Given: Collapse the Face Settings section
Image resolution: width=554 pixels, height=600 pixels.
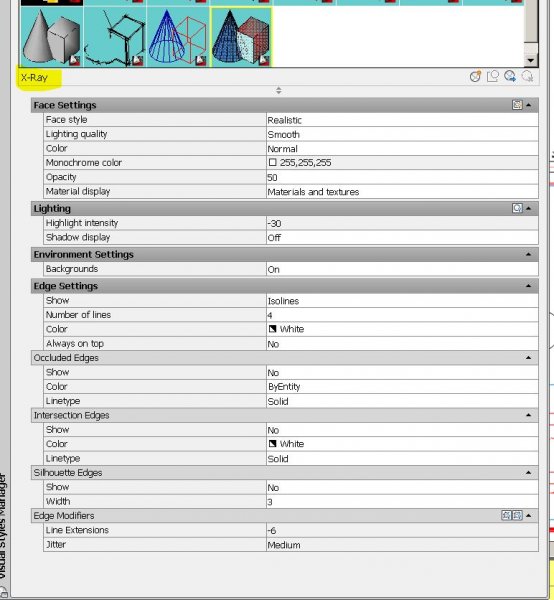Looking at the screenshot, I should 529,105.
